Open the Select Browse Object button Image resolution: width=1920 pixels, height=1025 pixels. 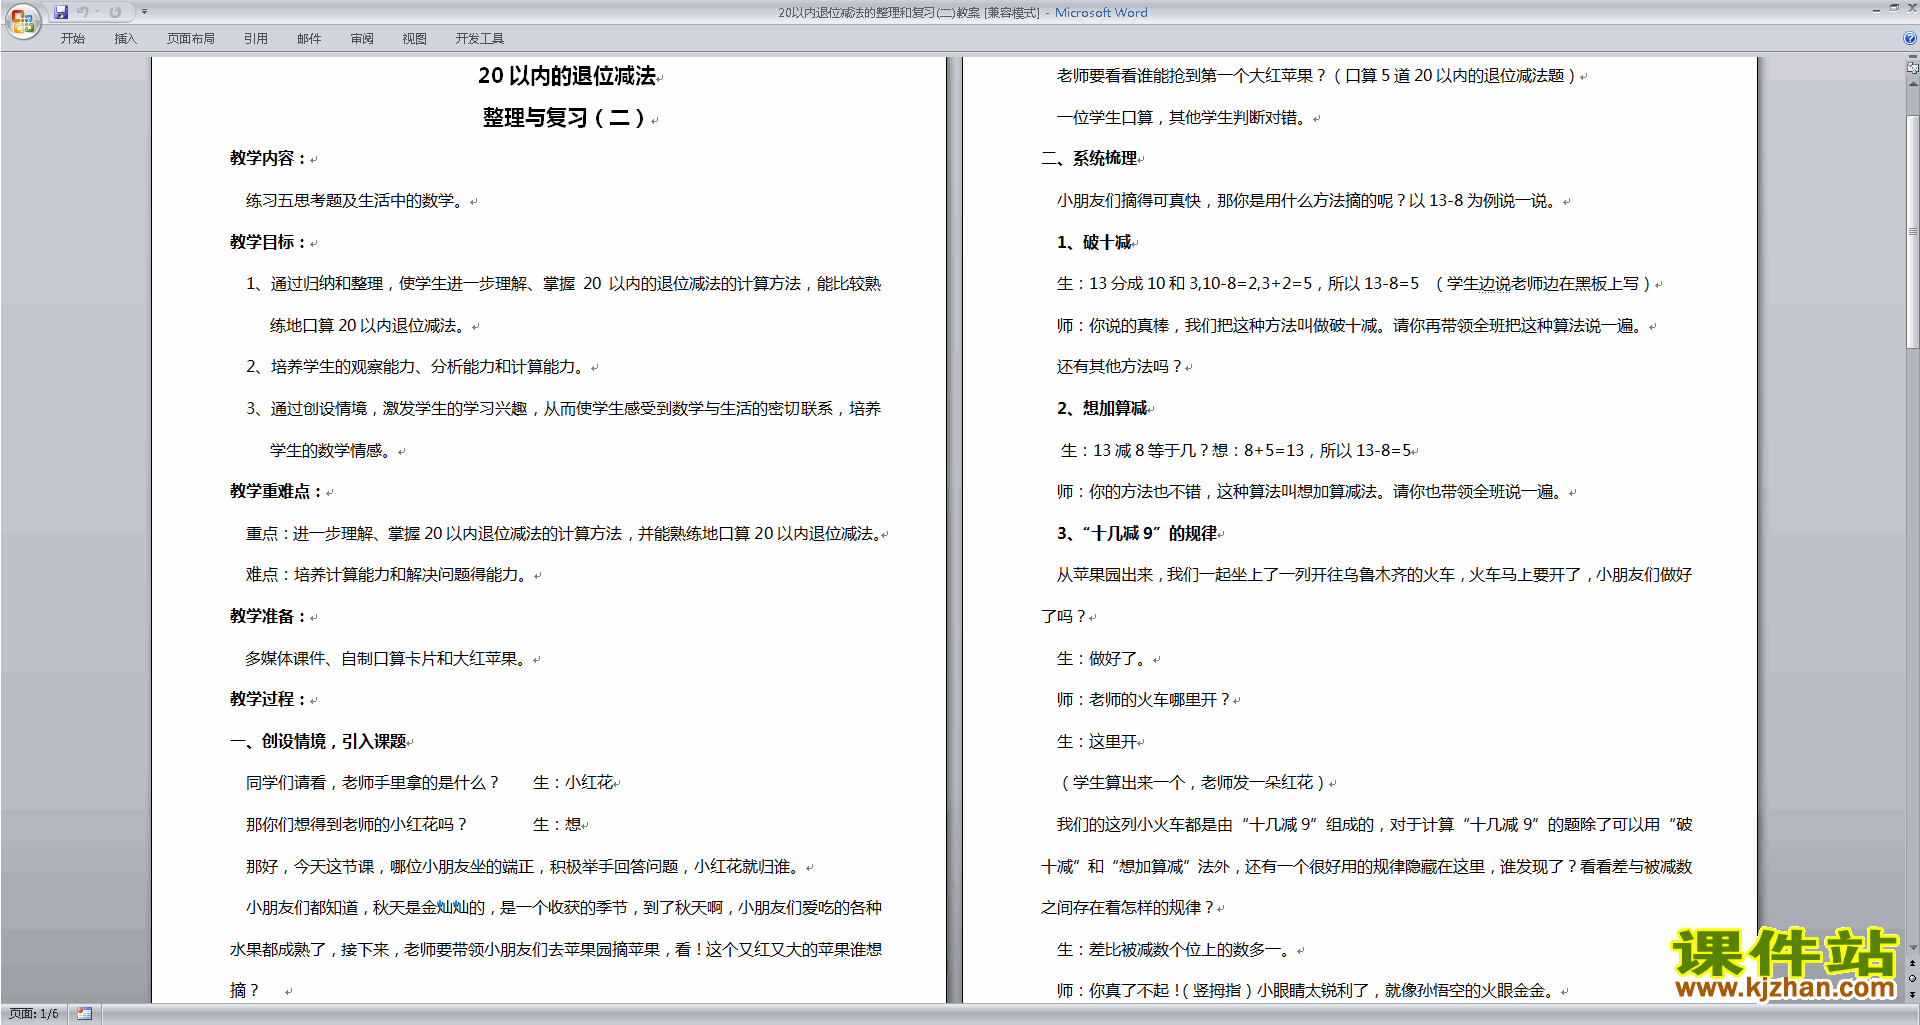[x=1912, y=979]
